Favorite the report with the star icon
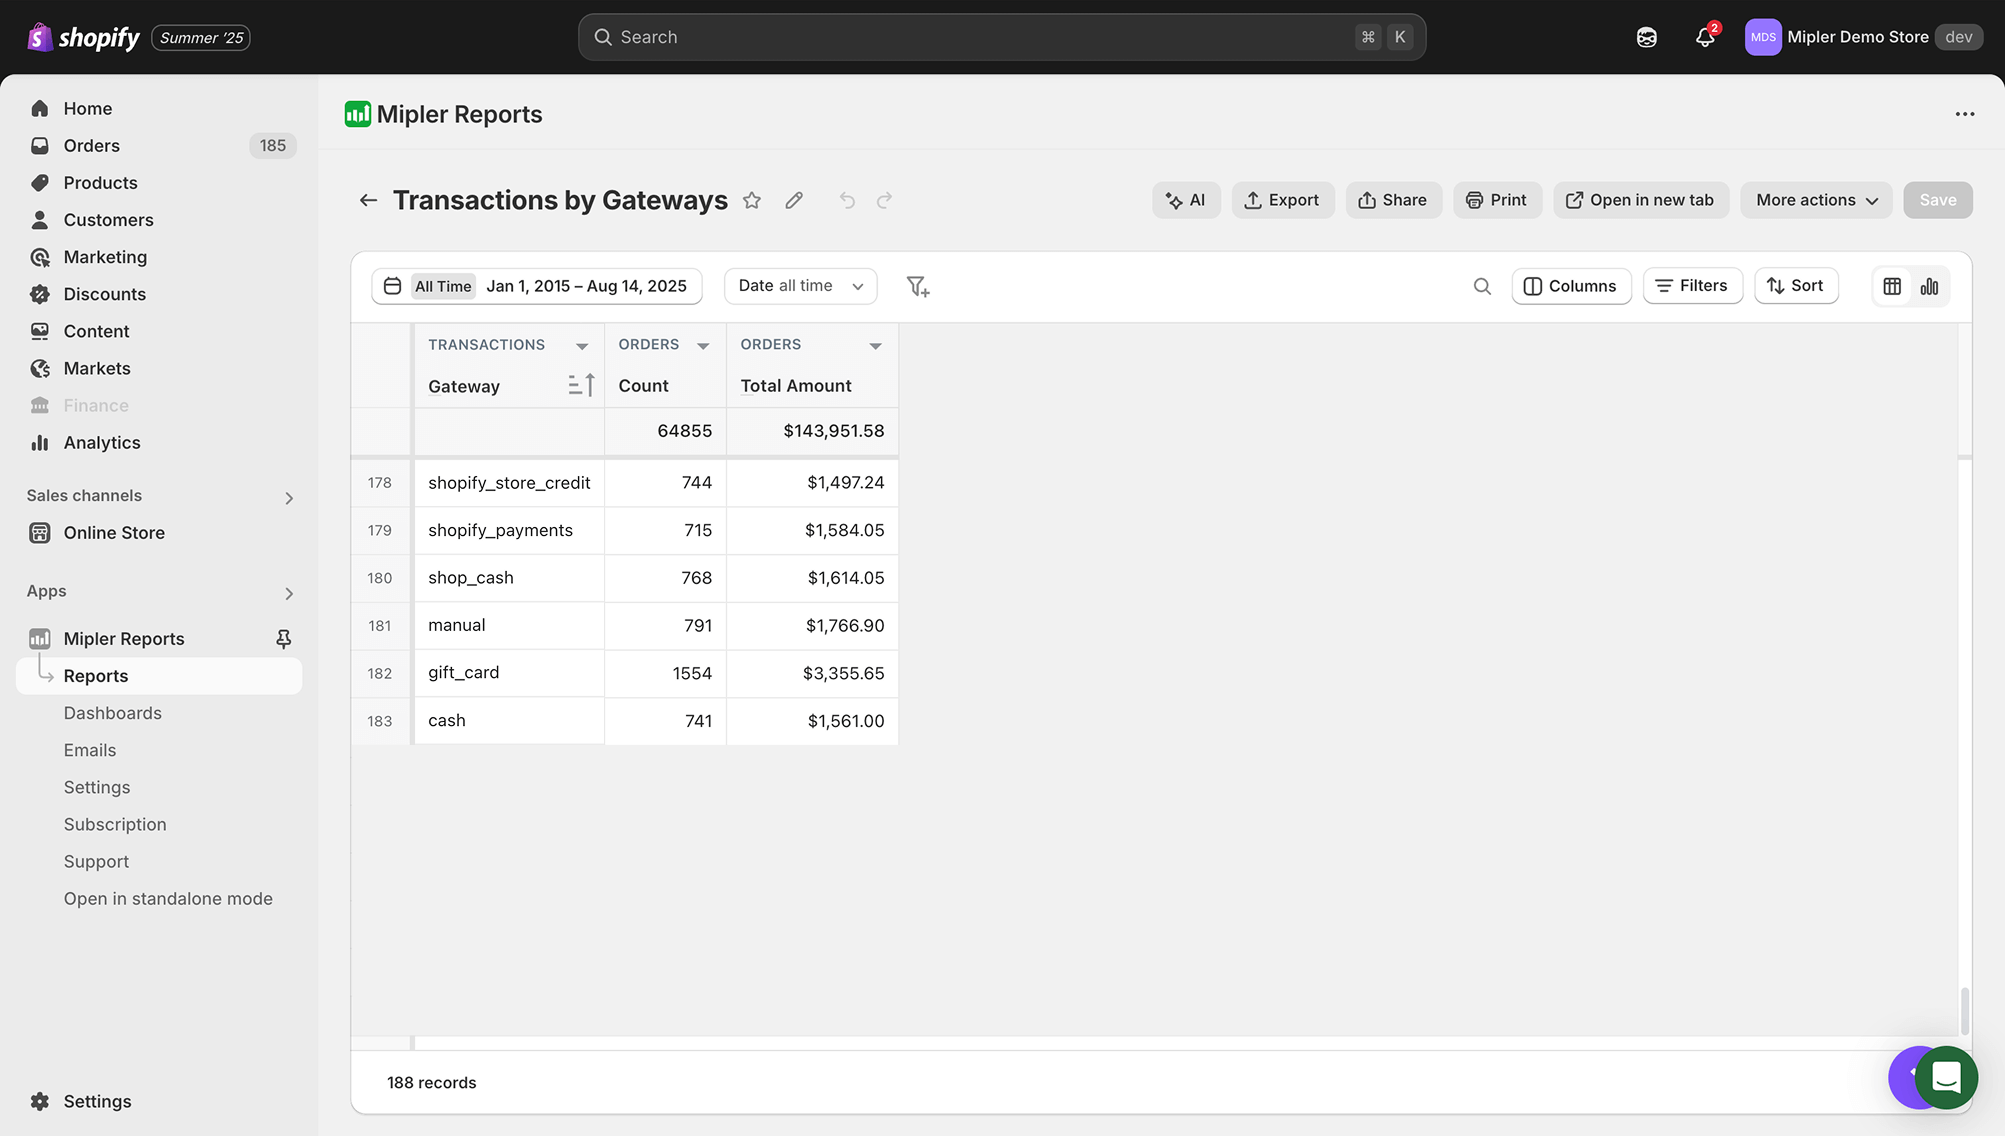The image size is (2005, 1136). tap(752, 200)
